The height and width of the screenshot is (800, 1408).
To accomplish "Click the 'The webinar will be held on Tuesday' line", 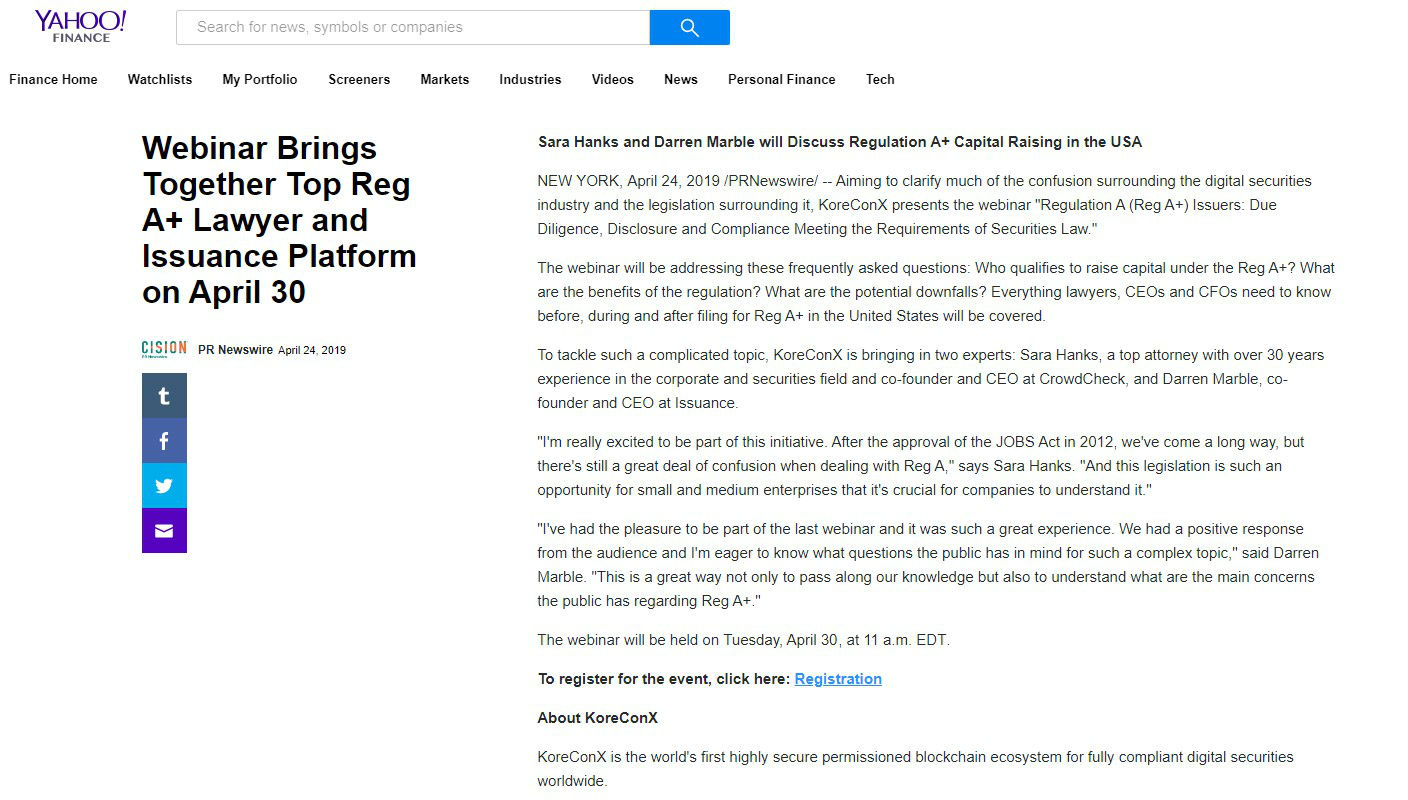I will click(x=744, y=640).
